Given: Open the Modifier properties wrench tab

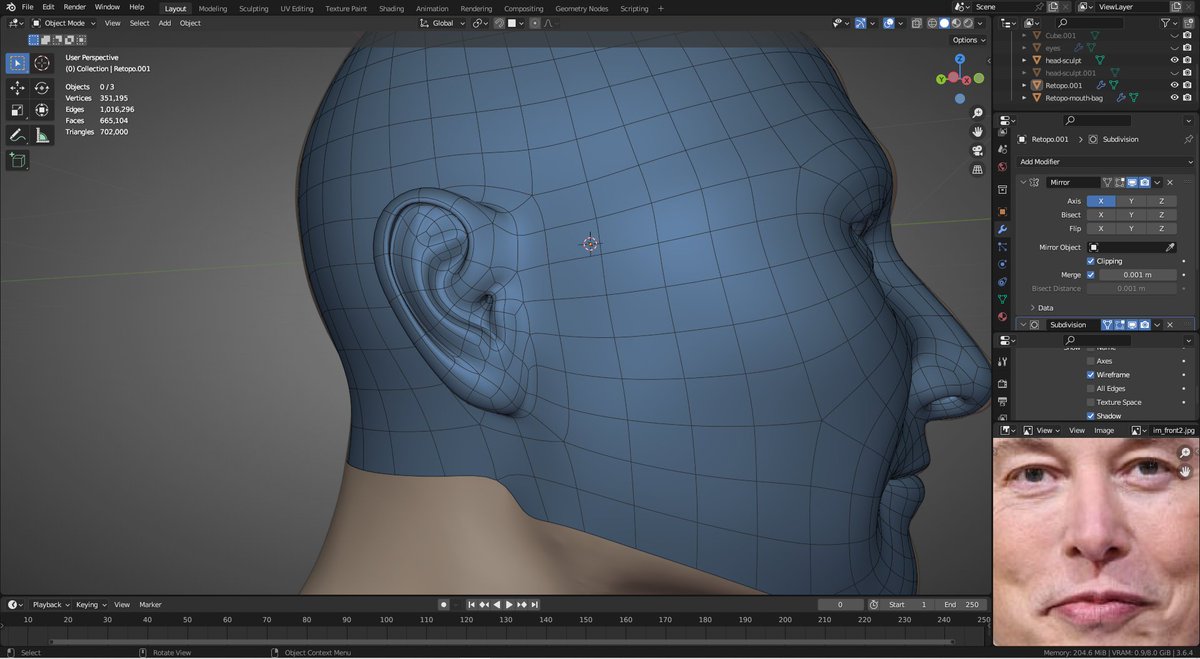Looking at the screenshot, I should [x=1002, y=230].
